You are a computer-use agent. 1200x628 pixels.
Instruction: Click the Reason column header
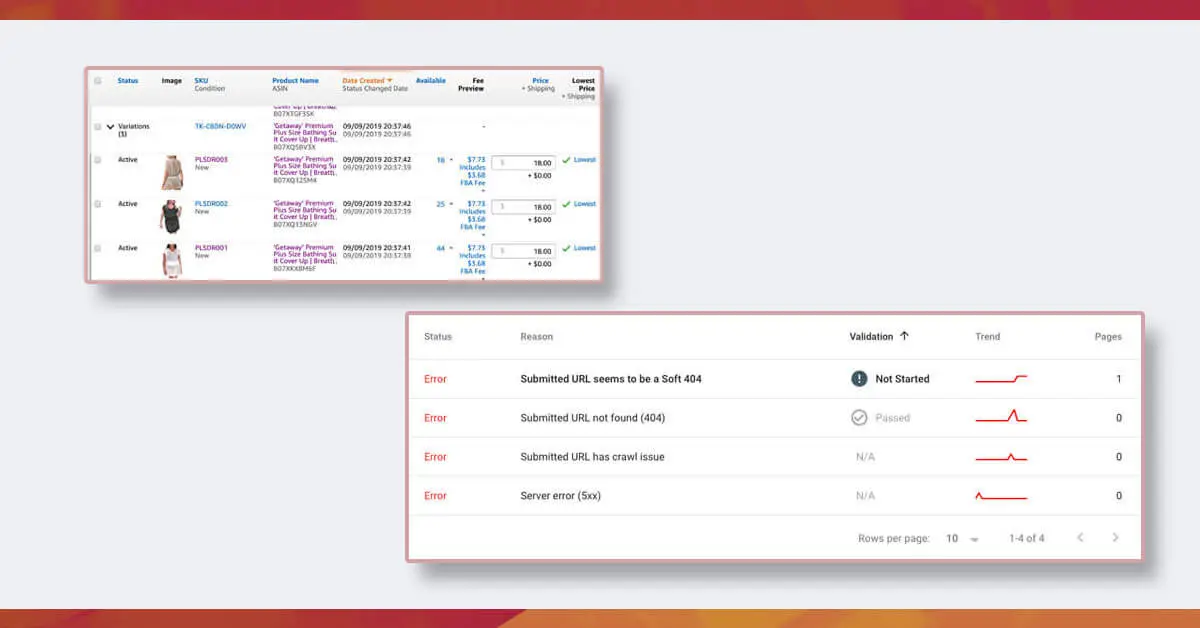(537, 337)
